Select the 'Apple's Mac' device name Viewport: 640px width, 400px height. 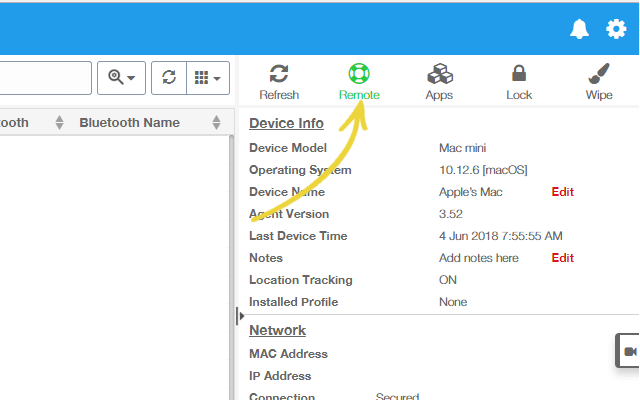(471, 192)
